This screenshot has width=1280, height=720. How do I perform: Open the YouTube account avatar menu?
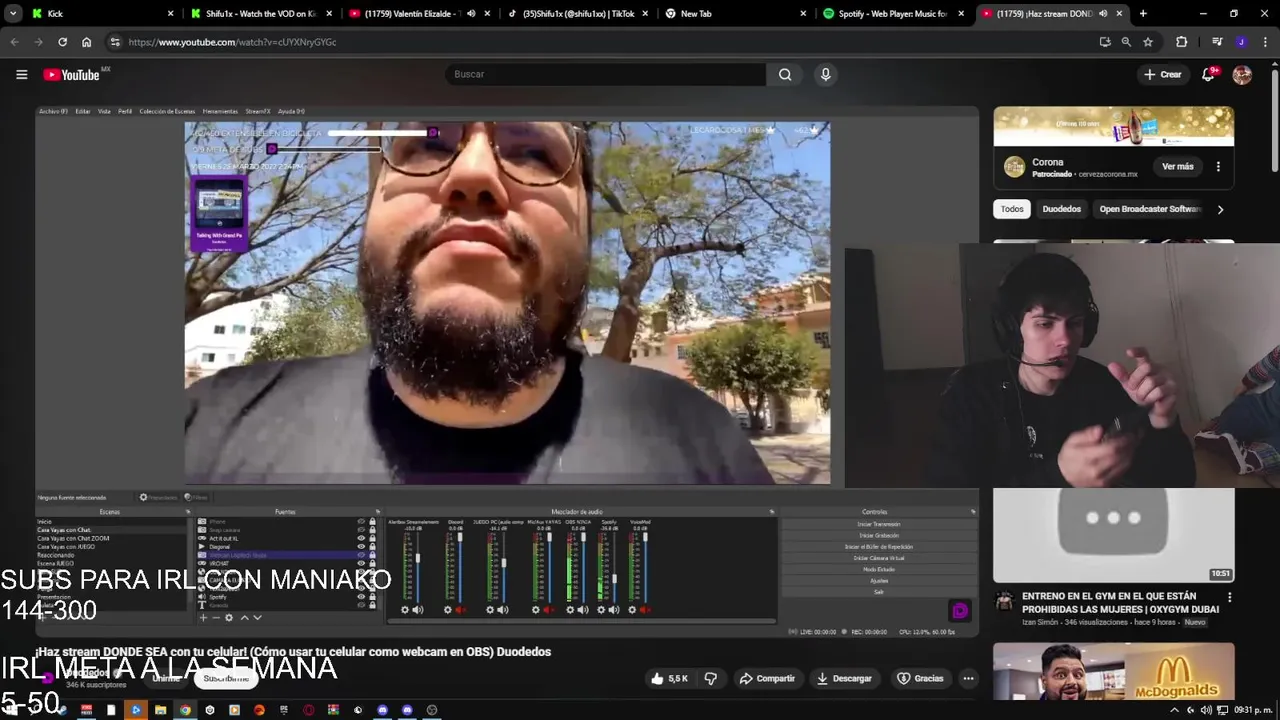pos(1242,74)
